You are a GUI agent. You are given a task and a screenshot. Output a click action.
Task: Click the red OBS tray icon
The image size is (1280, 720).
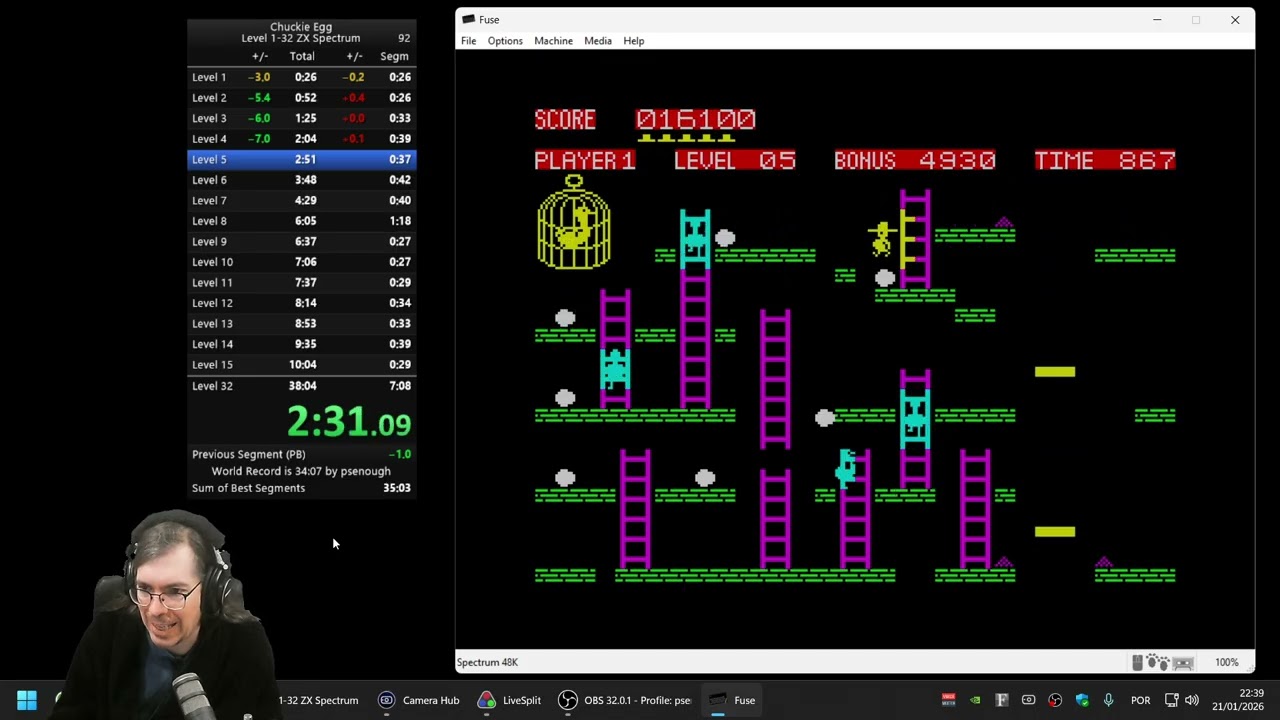pyautogui.click(x=1055, y=700)
